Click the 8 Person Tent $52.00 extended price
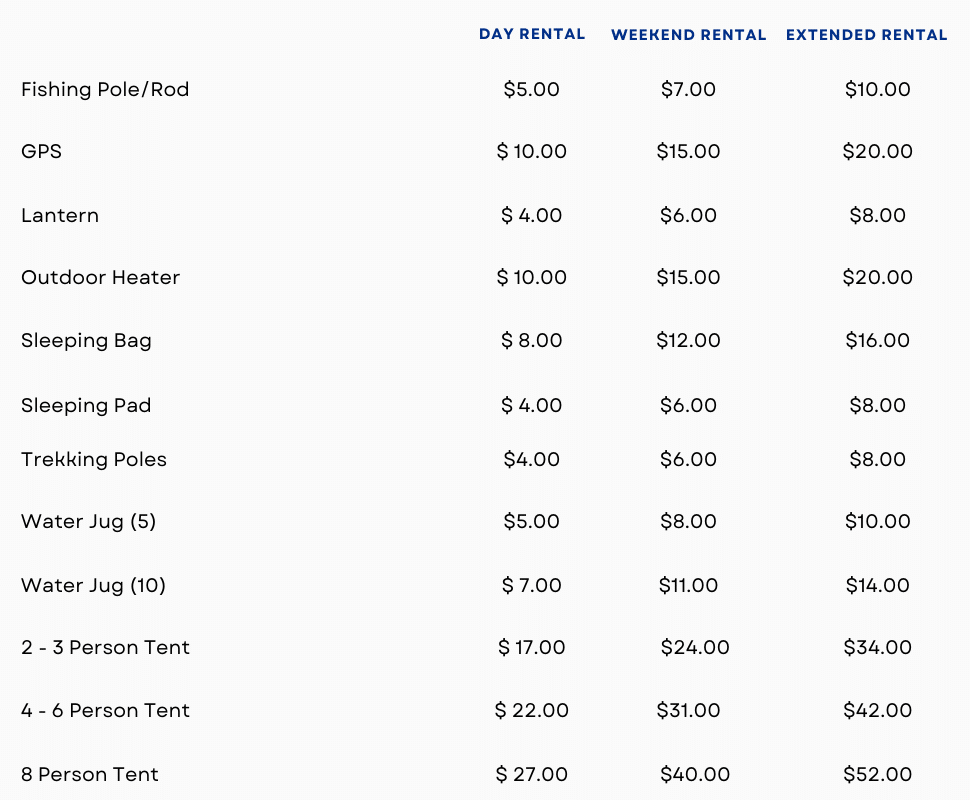 [877, 774]
